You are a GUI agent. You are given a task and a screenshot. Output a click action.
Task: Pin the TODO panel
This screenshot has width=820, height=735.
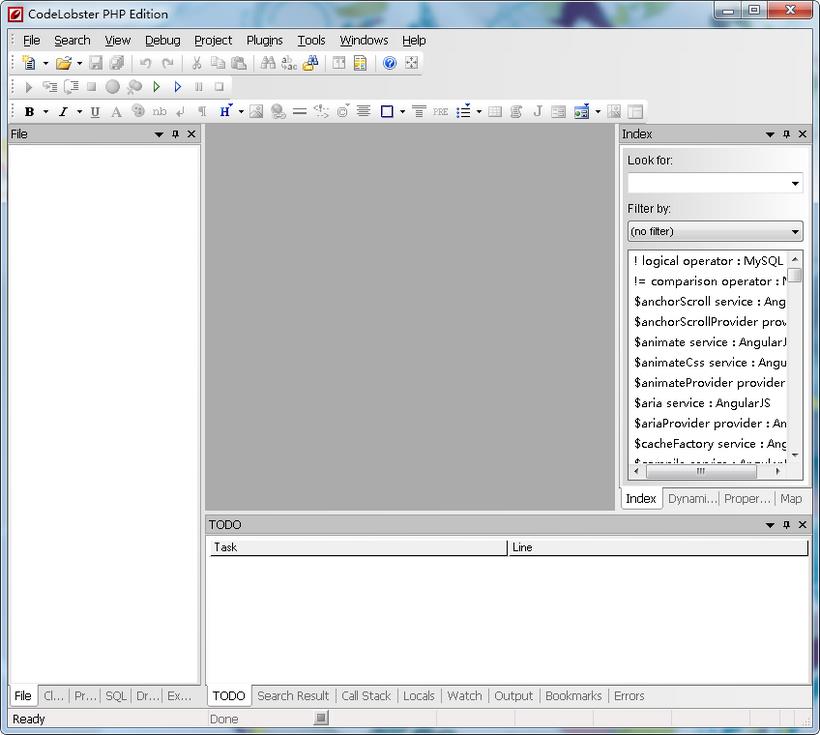pyautogui.click(x=786, y=525)
